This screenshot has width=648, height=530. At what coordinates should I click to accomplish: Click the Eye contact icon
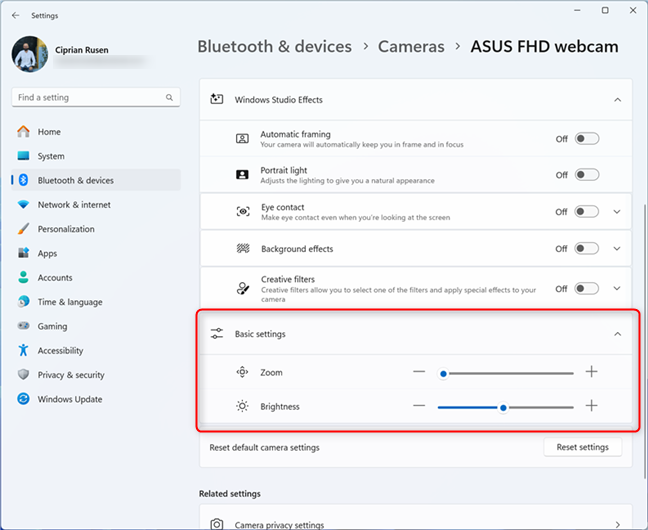243,211
